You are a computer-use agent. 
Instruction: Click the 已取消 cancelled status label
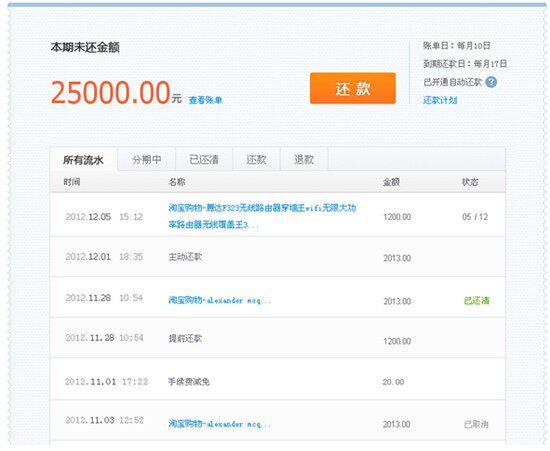click(x=476, y=424)
